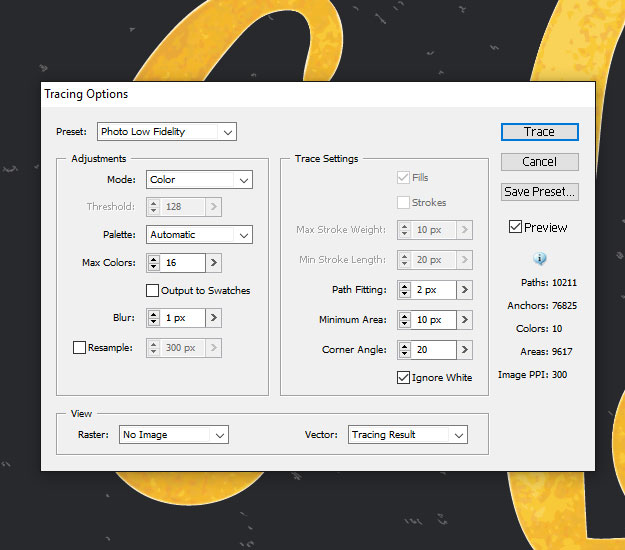Image resolution: width=625 pixels, height=550 pixels.
Task: Click the info tip icon under Preview
Action: (539, 258)
